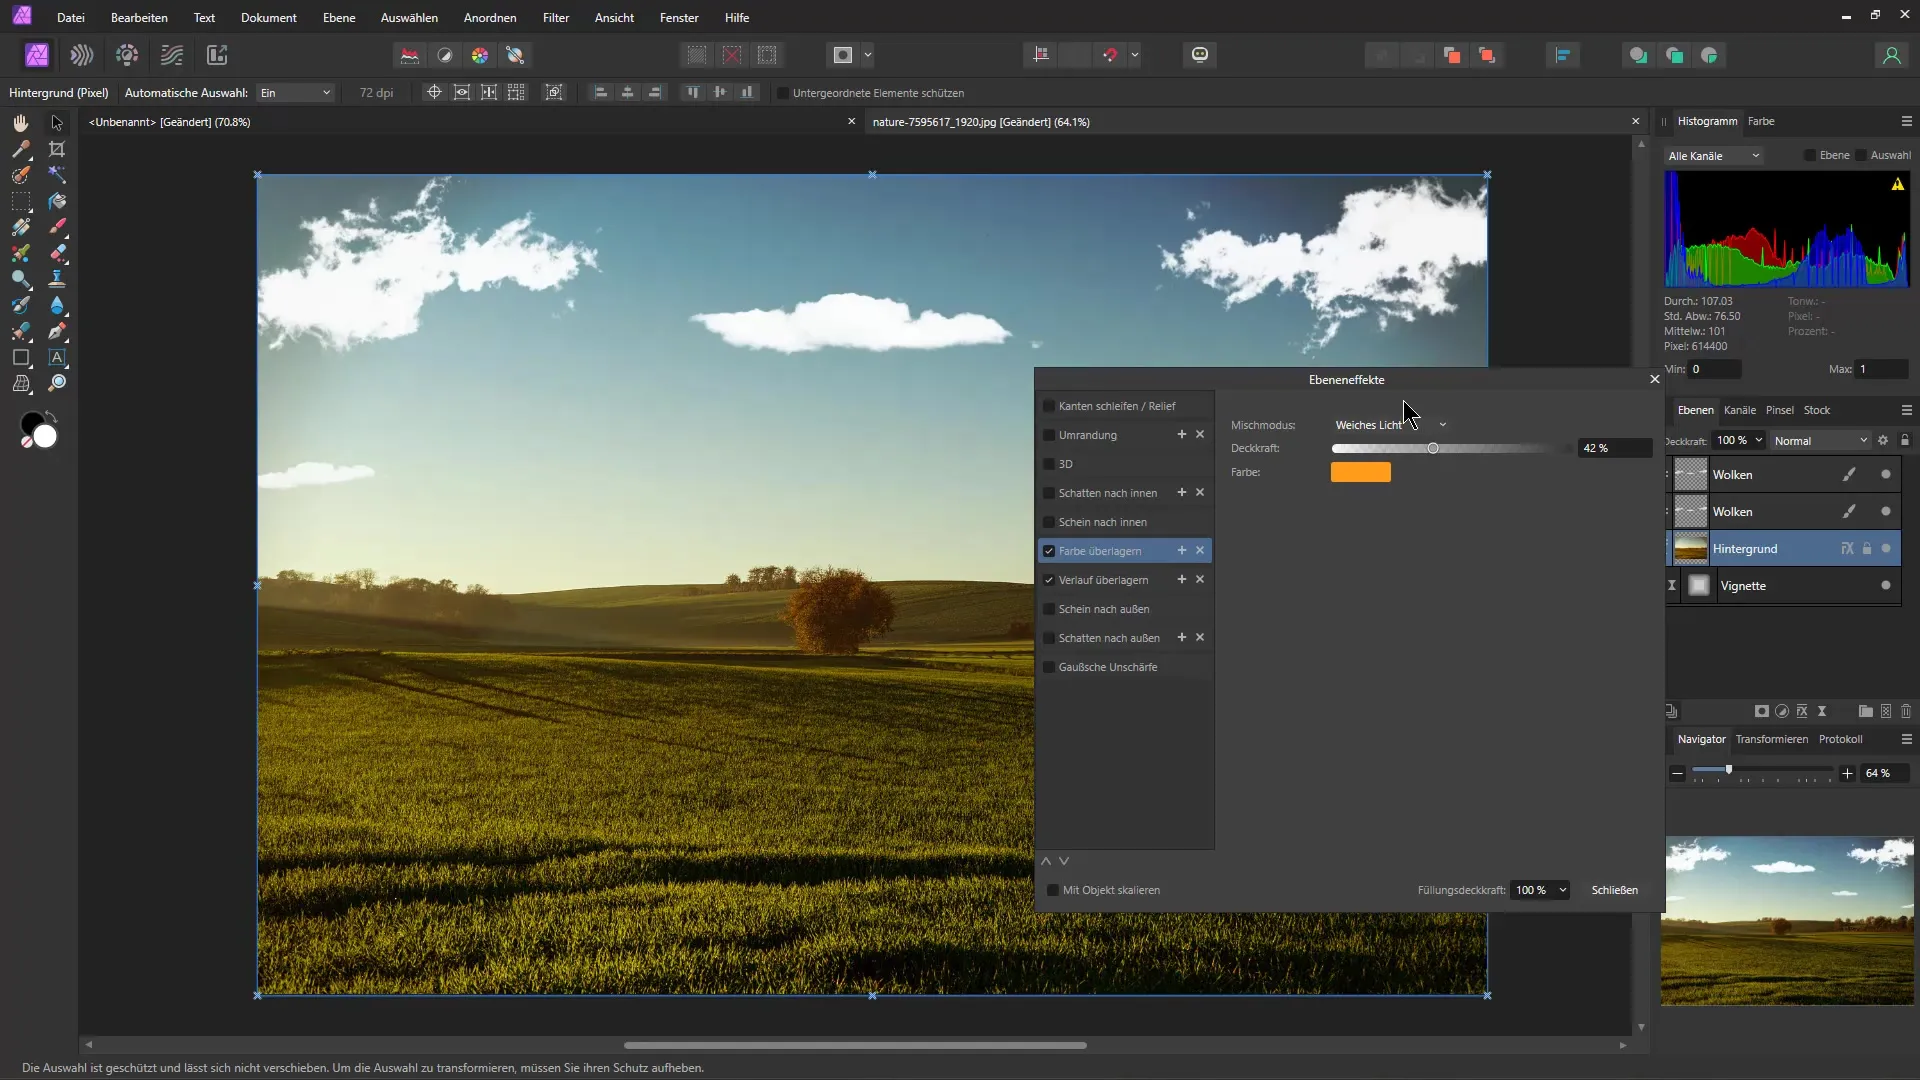Open the layer blend mode Normal dropdown
Image resolution: width=1920 pixels, height=1080 pixels.
point(1820,441)
